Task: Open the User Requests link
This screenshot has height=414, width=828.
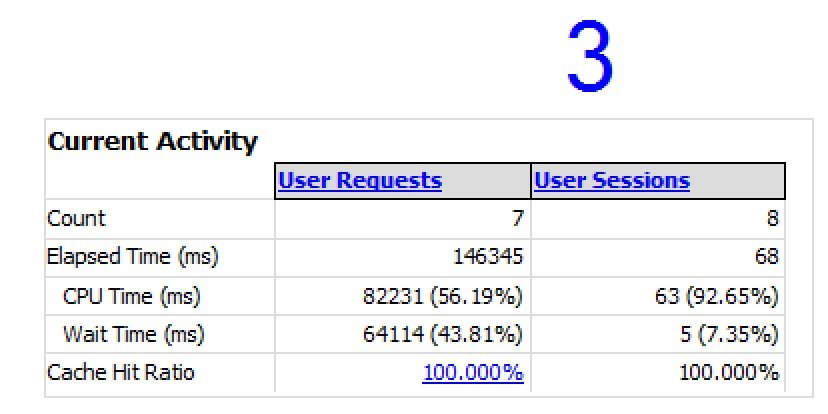Action: pos(360,181)
